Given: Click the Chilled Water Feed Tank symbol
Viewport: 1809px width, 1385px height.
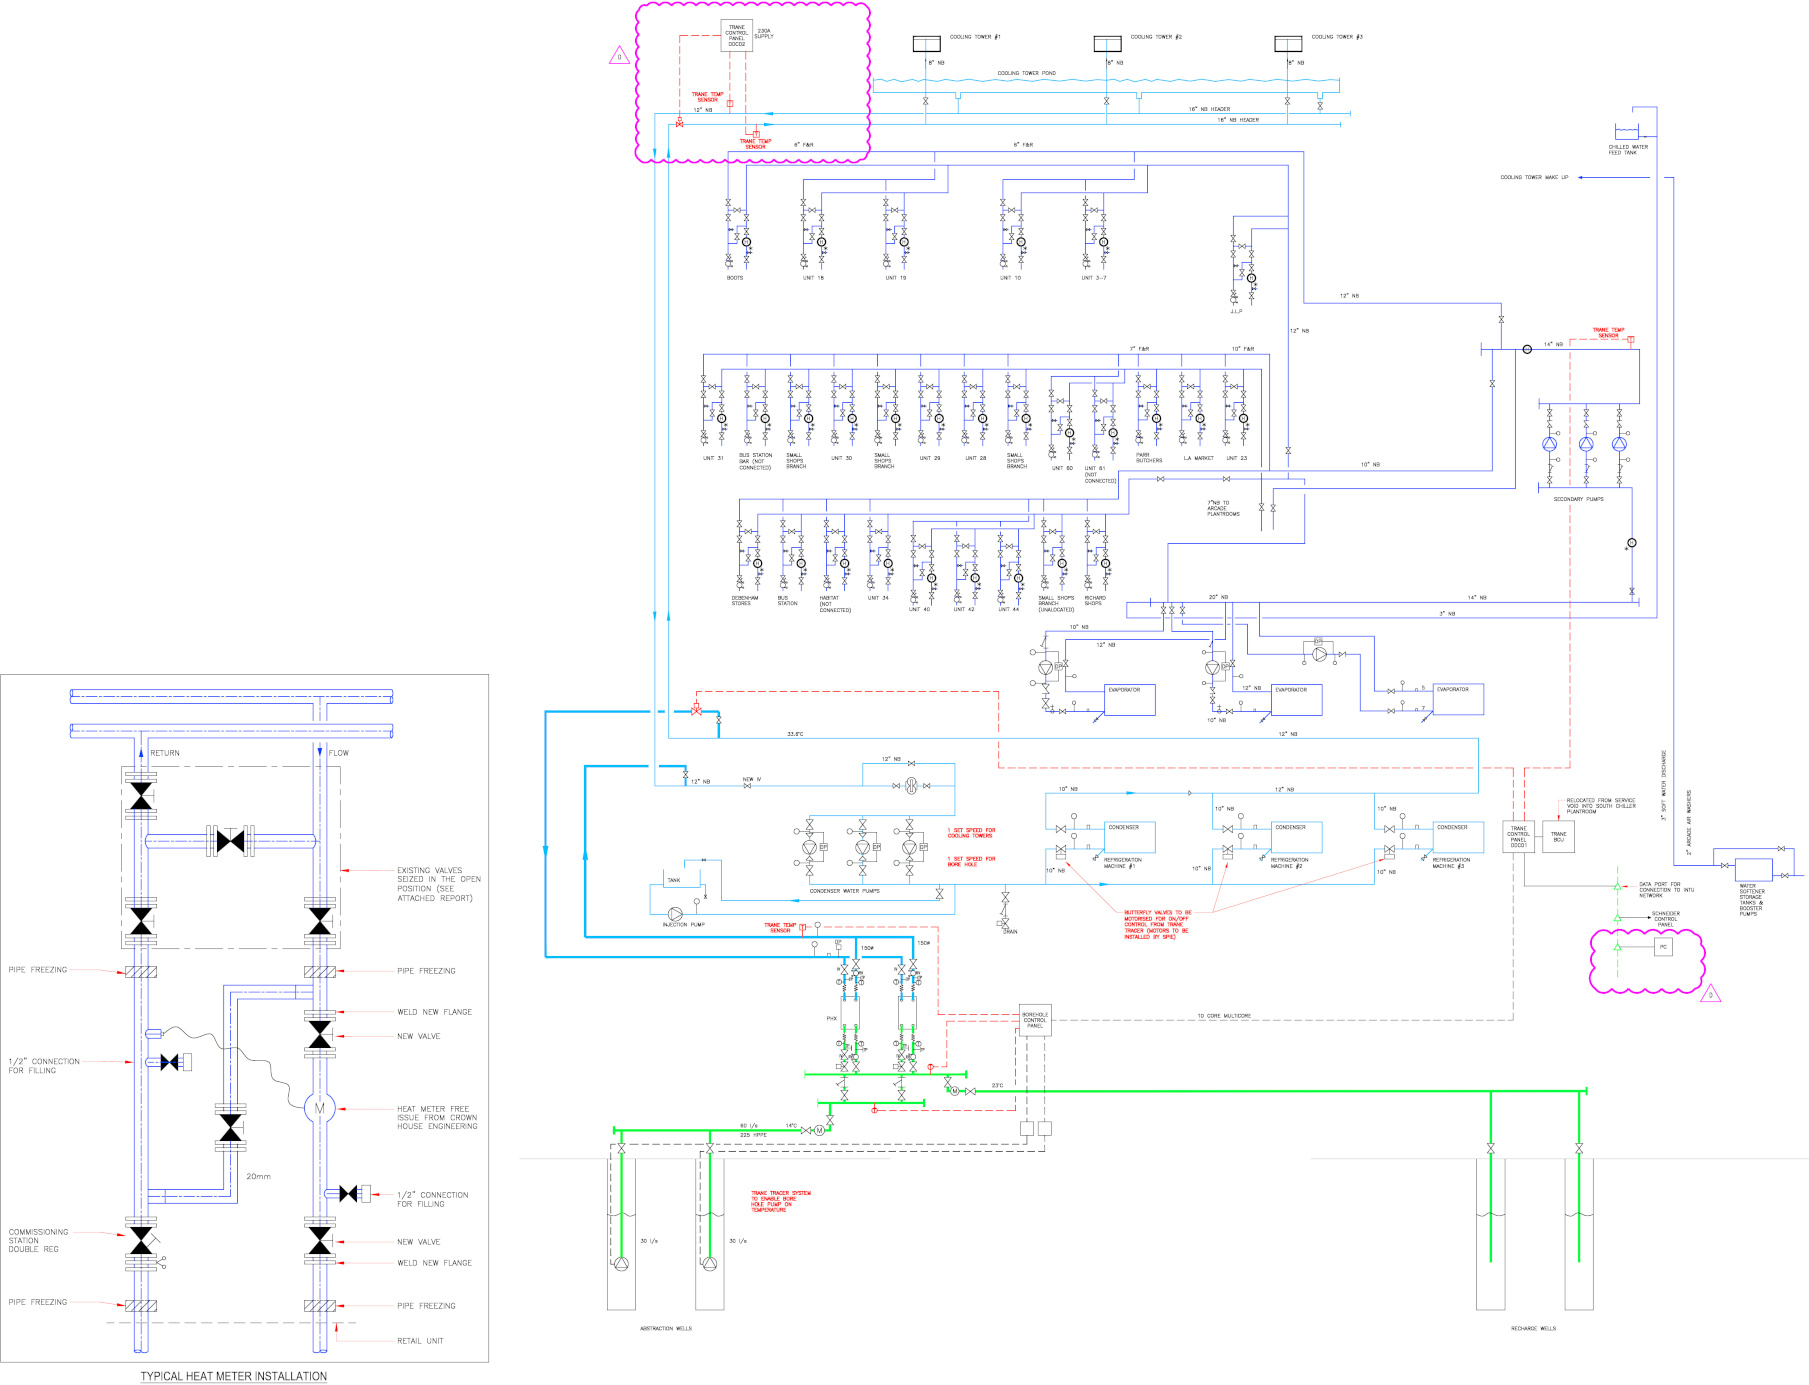Looking at the screenshot, I should pos(1627,132).
